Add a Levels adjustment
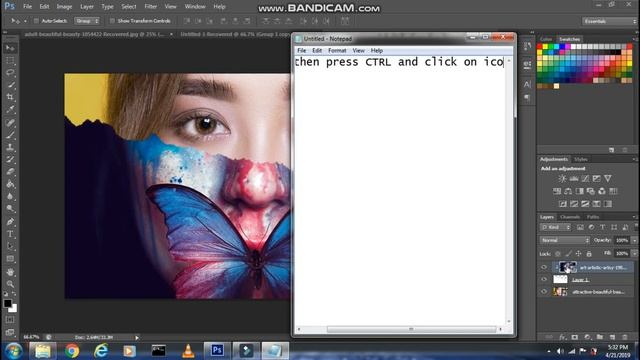Image resolution: width=640 pixels, height=360 pixels. click(574, 179)
